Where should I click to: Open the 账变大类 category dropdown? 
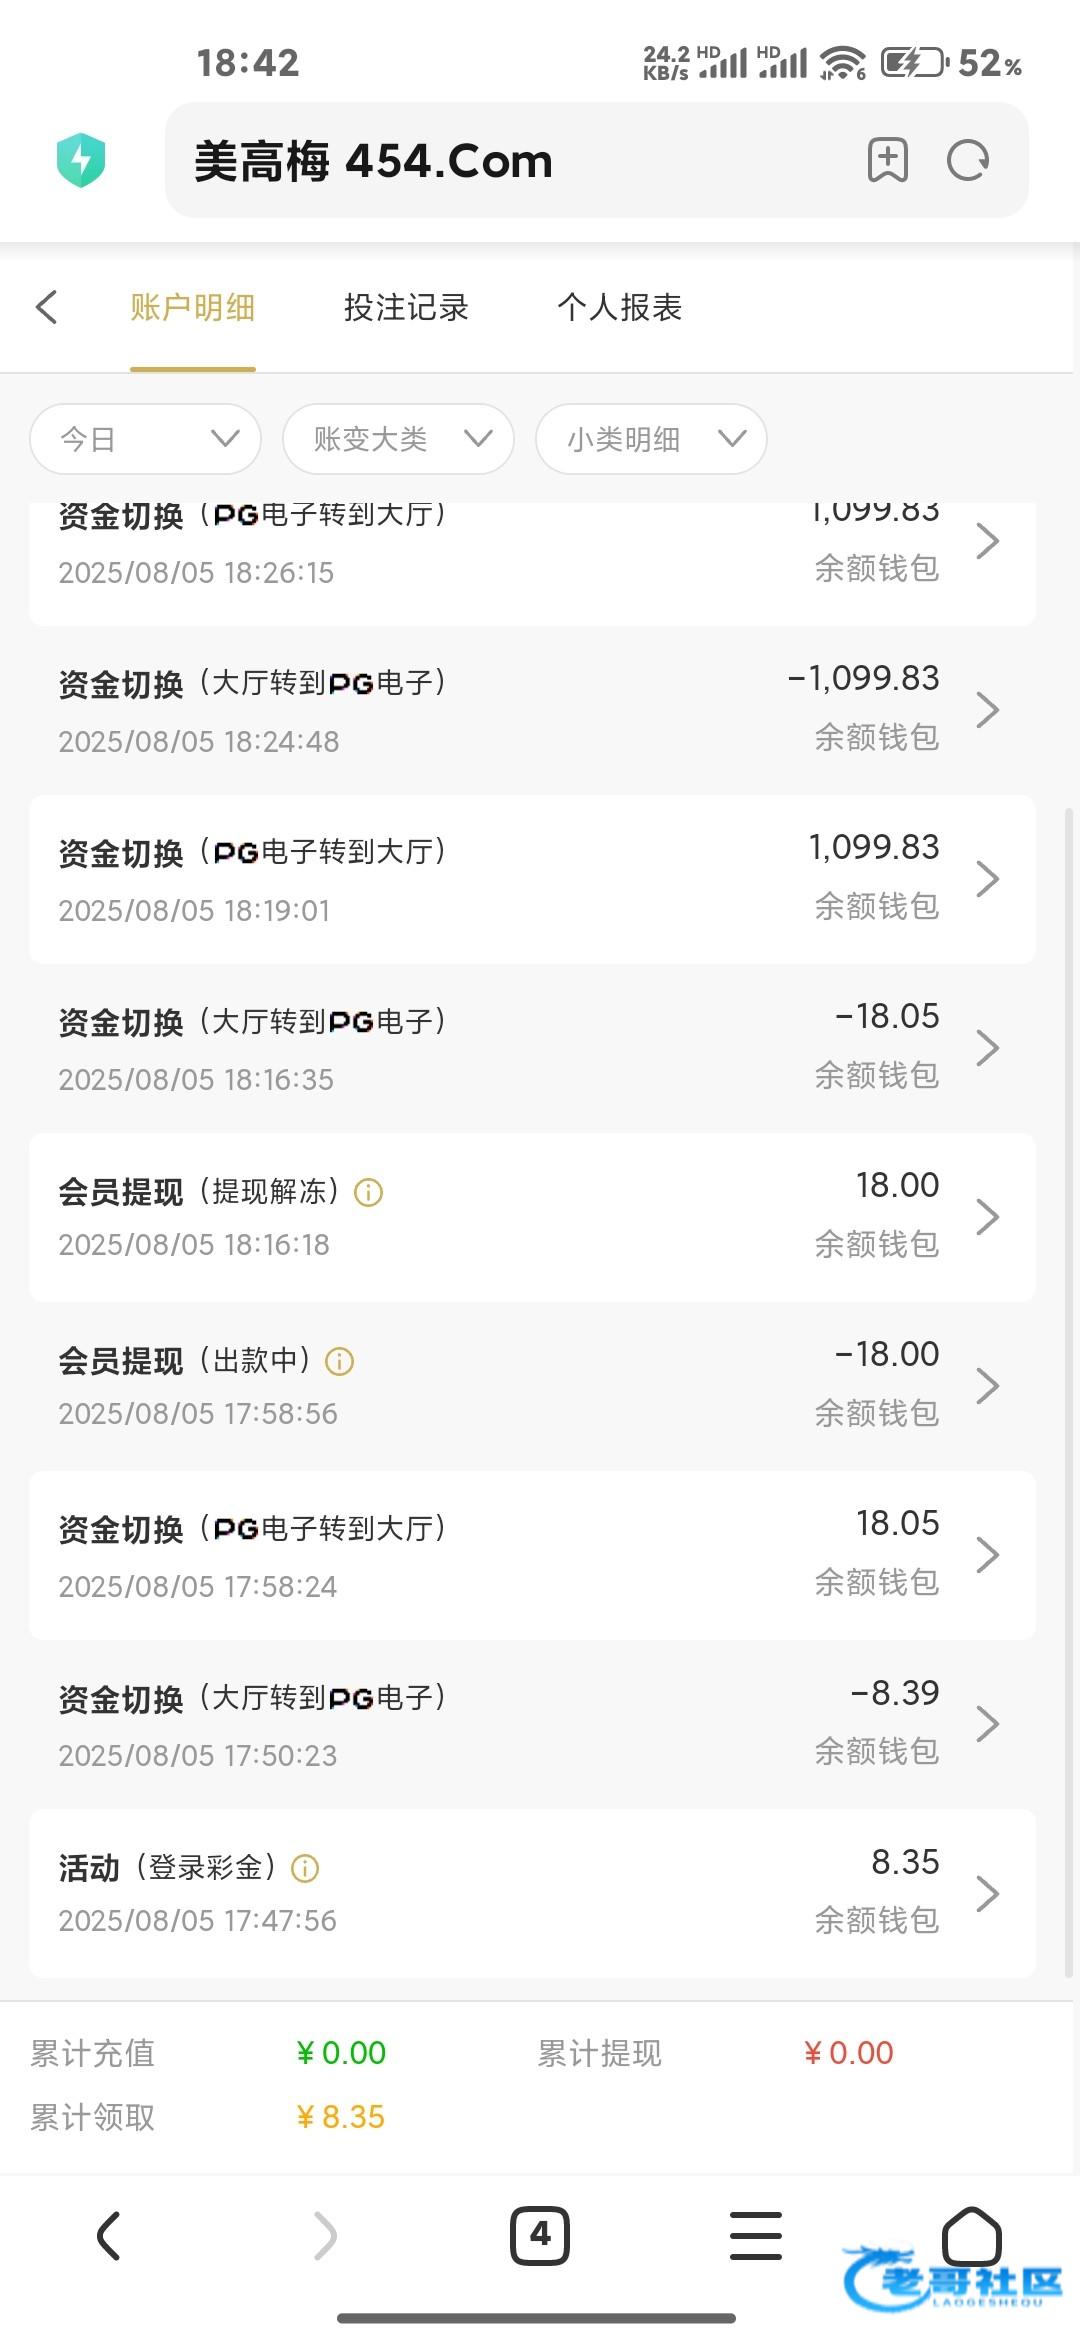[x=398, y=439]
